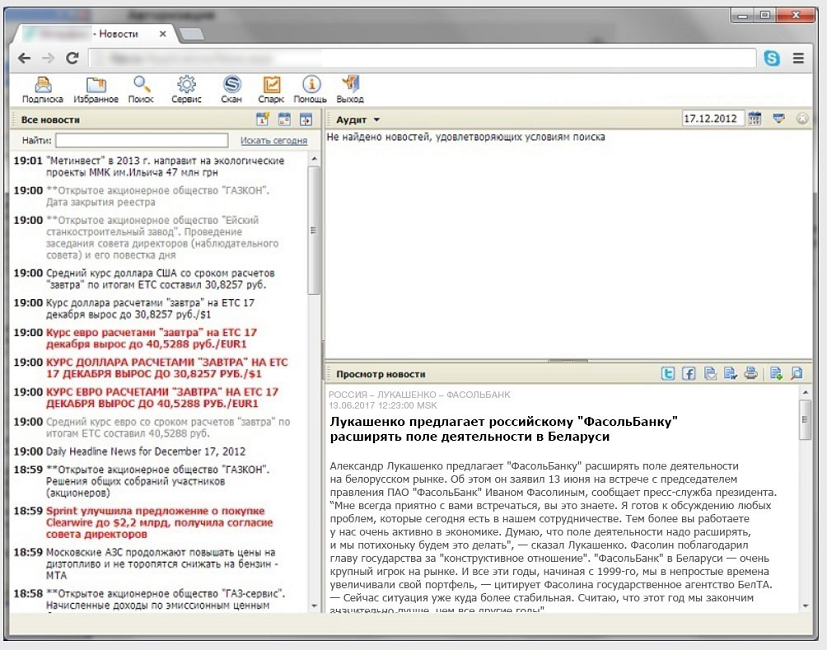Open Skype extension icon in browser

772,58
